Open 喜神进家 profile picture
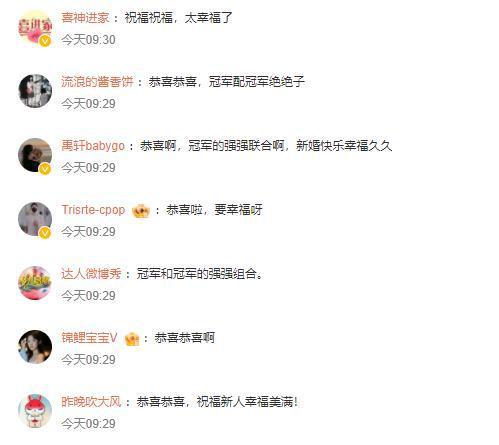 pos(35,27)
